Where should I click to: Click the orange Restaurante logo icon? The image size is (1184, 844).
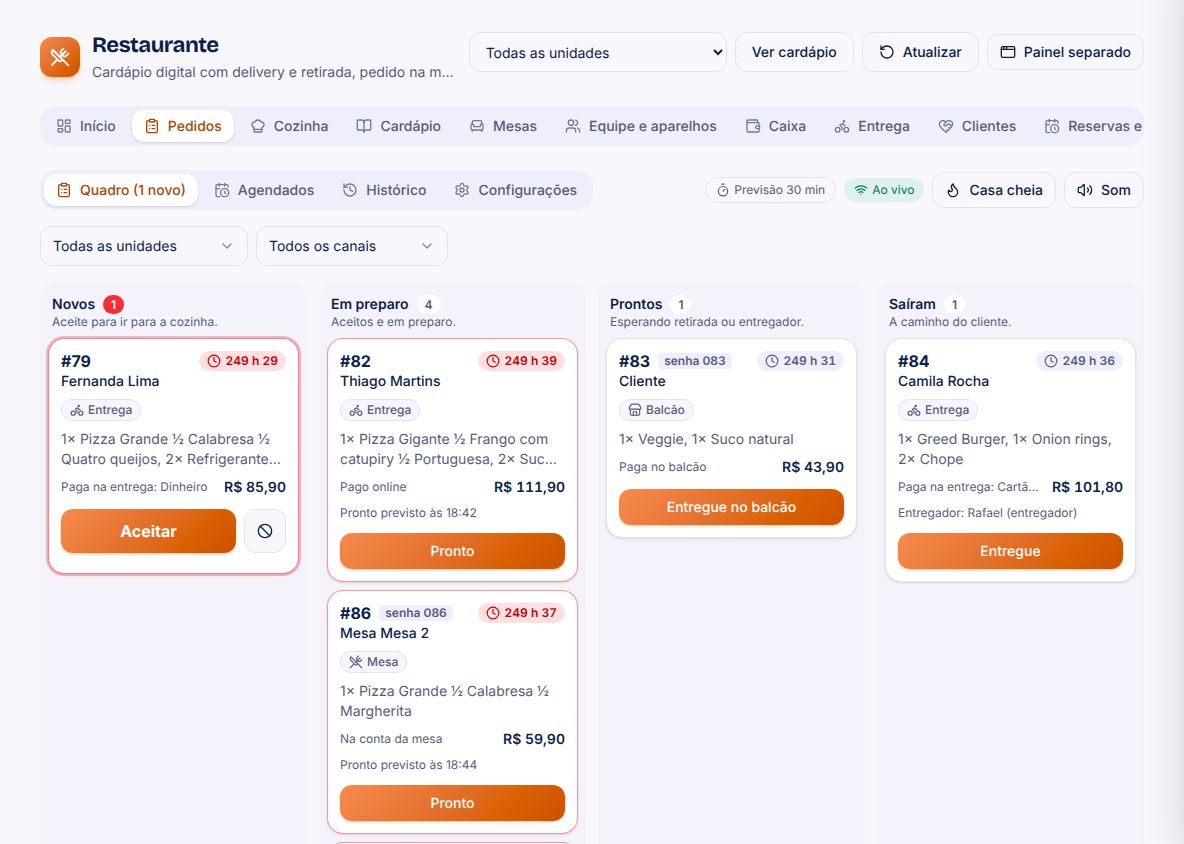[x=60, y=57]
